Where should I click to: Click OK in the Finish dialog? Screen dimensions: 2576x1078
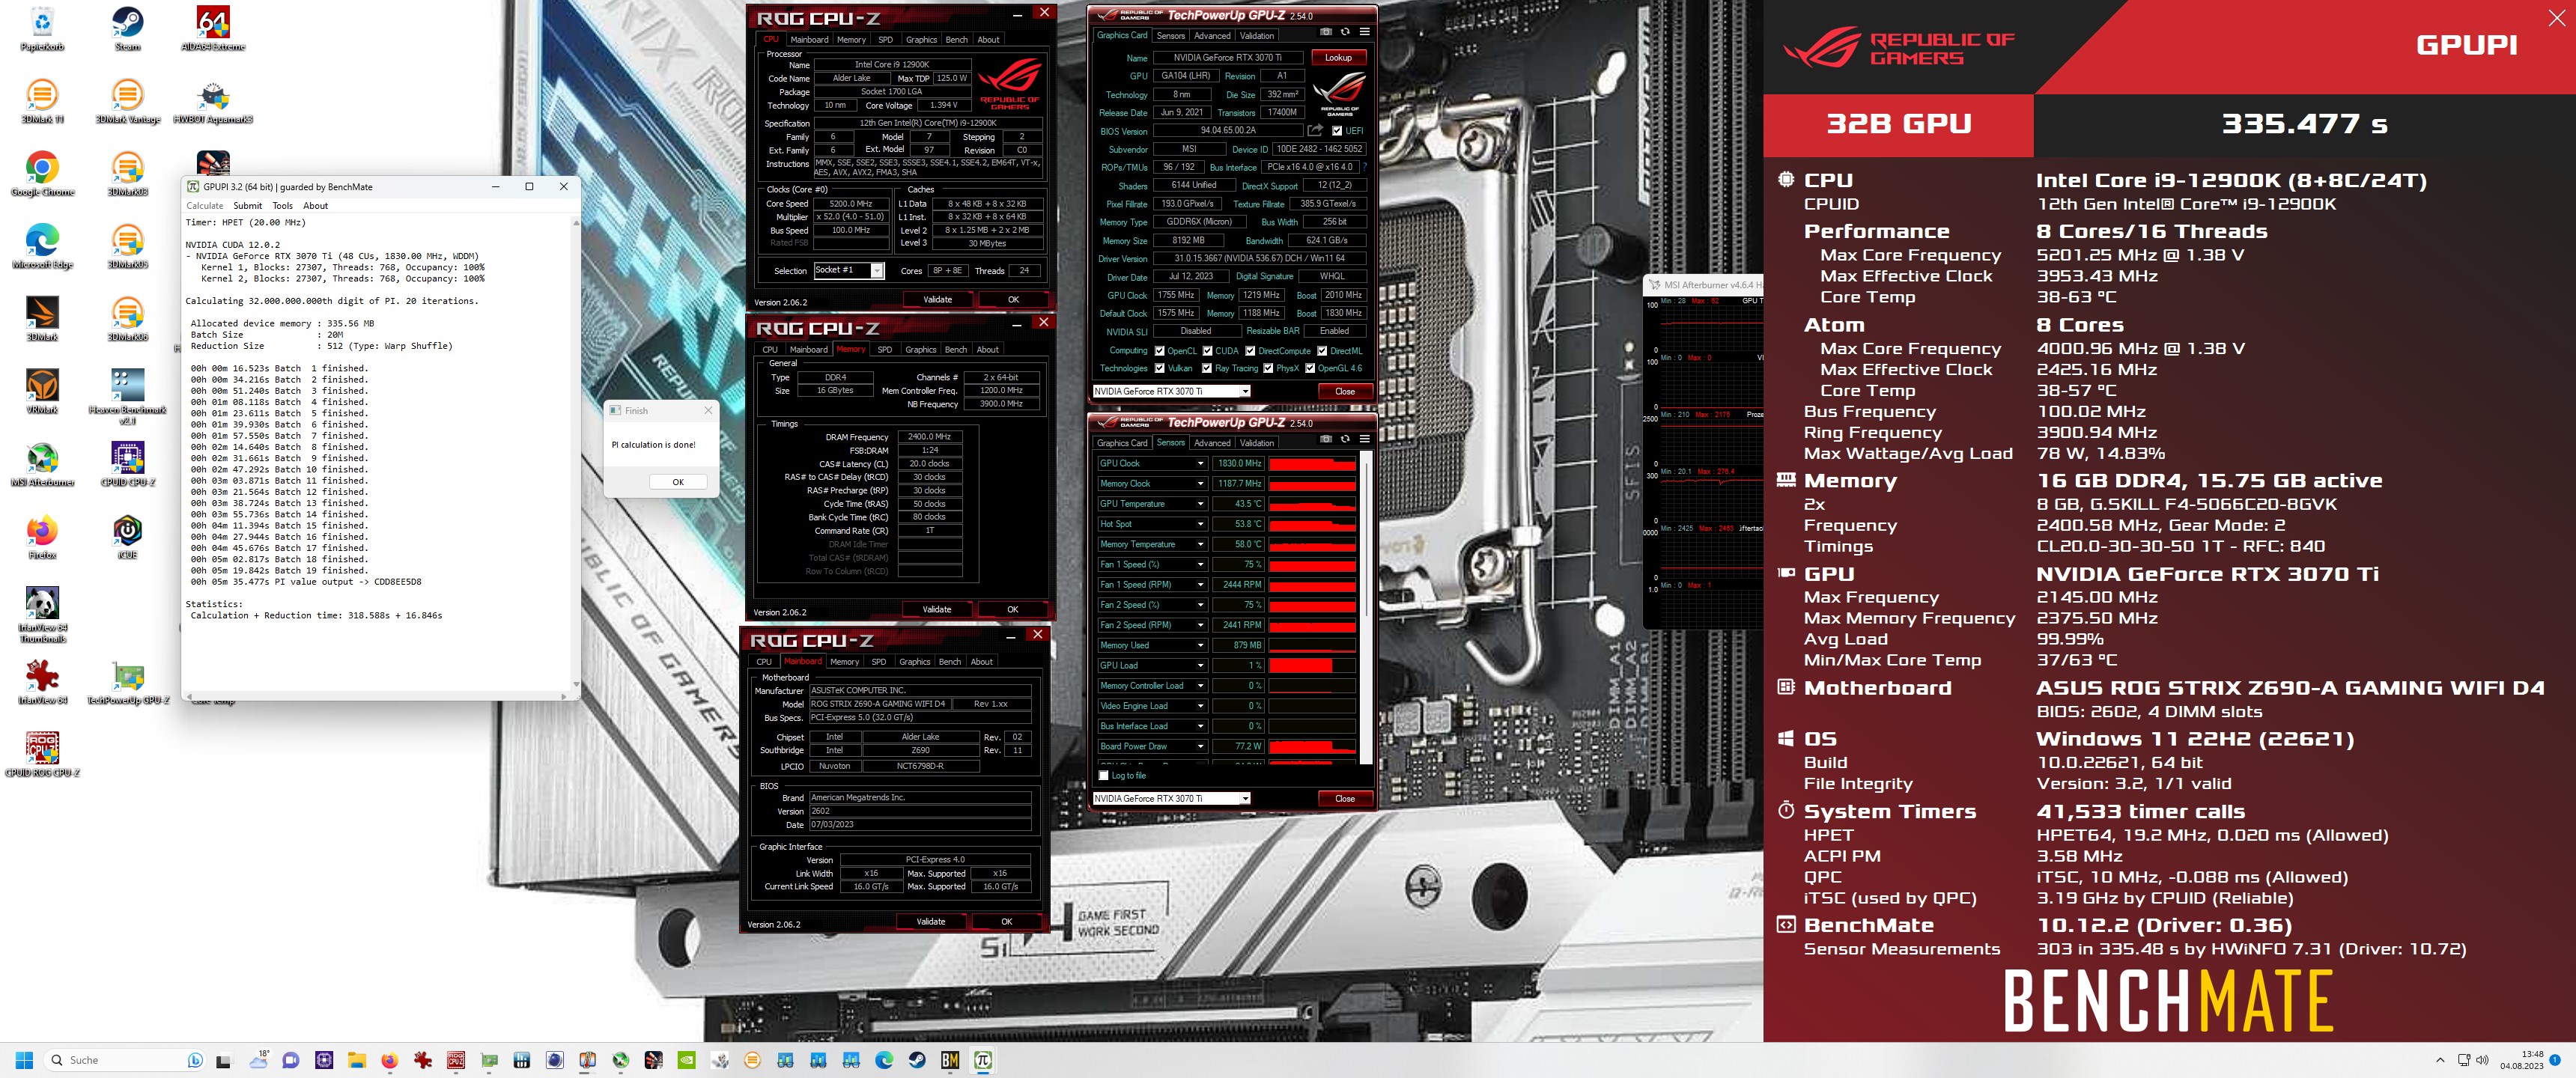click(x=678, y=482)
